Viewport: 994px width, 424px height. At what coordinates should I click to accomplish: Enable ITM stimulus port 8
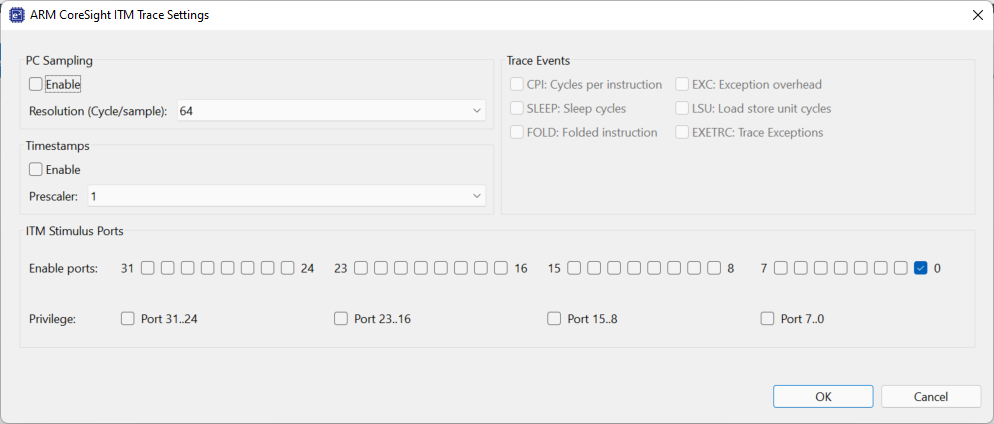(x=714, y=268)
